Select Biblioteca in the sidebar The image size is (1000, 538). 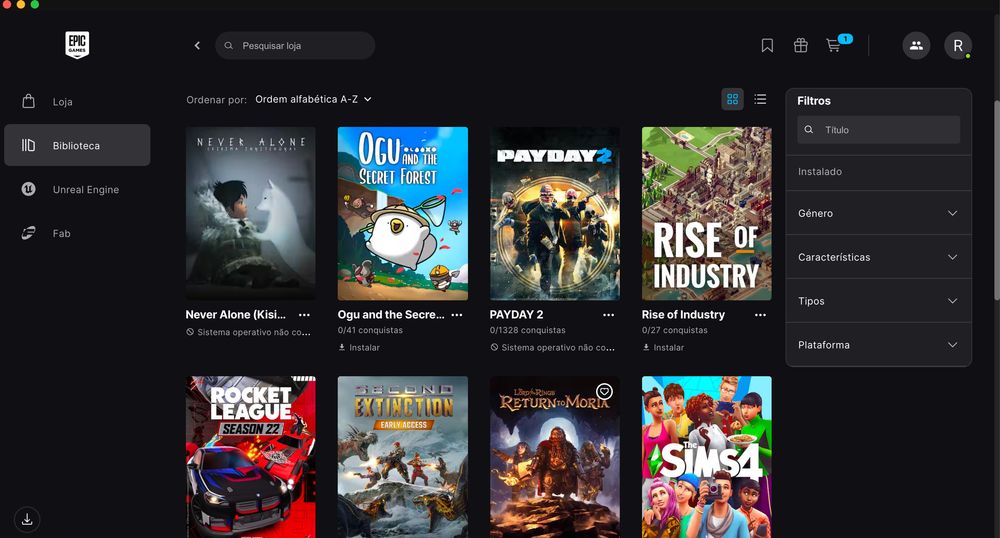click(77, 145)
